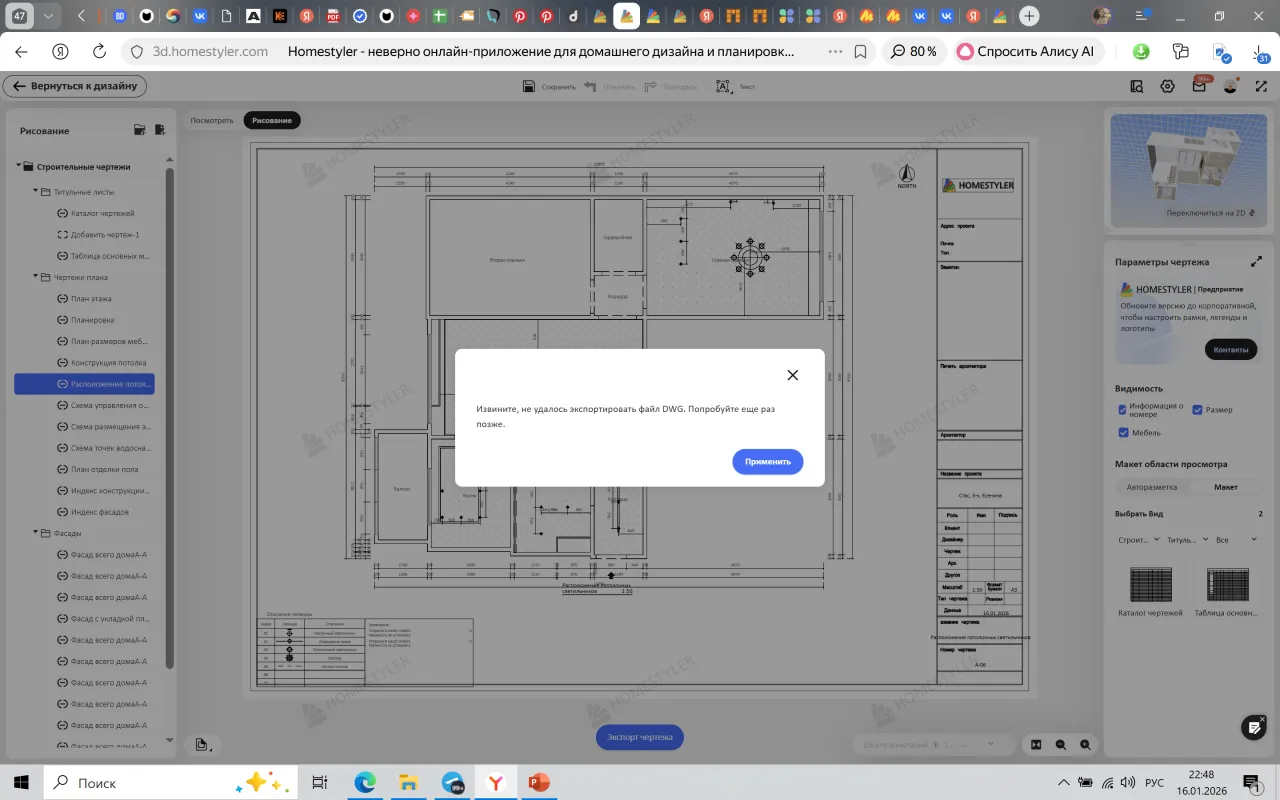Click the add drawing file icon
1280x800 pixels.
[160, 130]
